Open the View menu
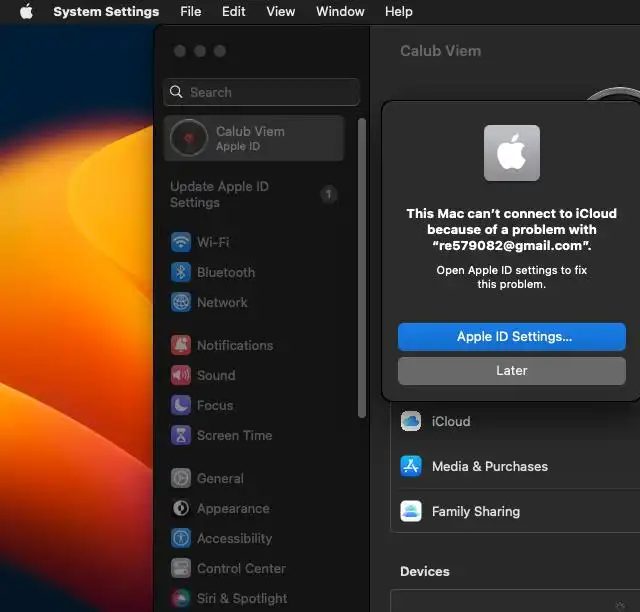The height and width of the screenshot is (612, 640). [280, 11]
